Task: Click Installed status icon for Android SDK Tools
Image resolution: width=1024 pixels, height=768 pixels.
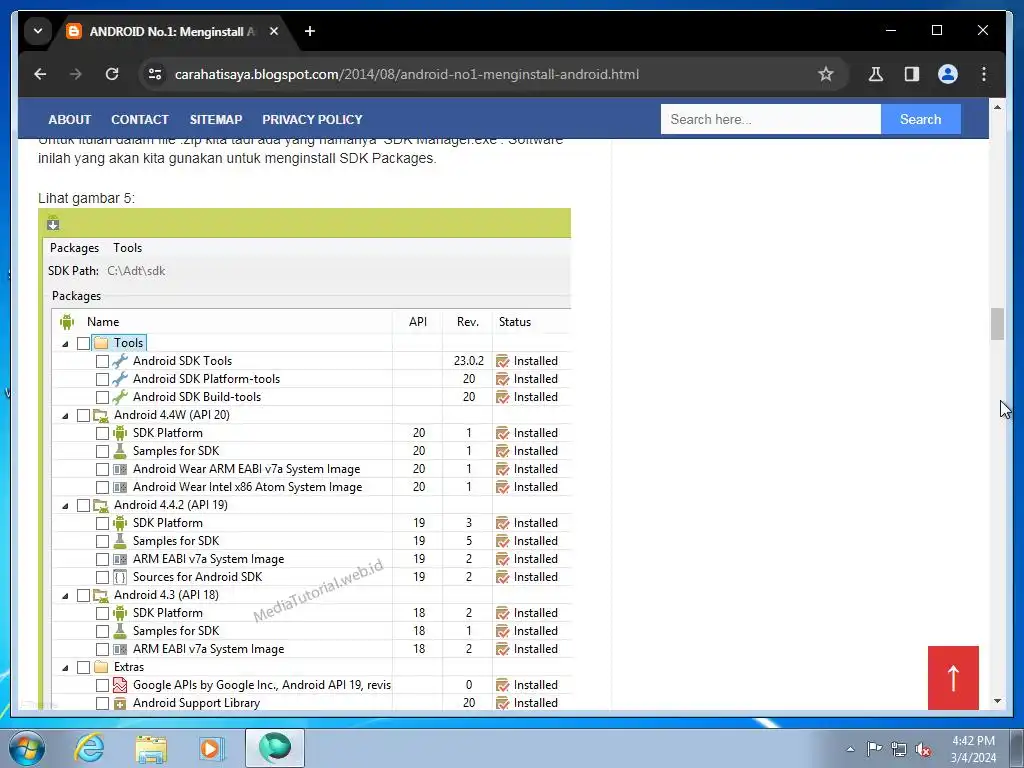Action: click(502, 361)
